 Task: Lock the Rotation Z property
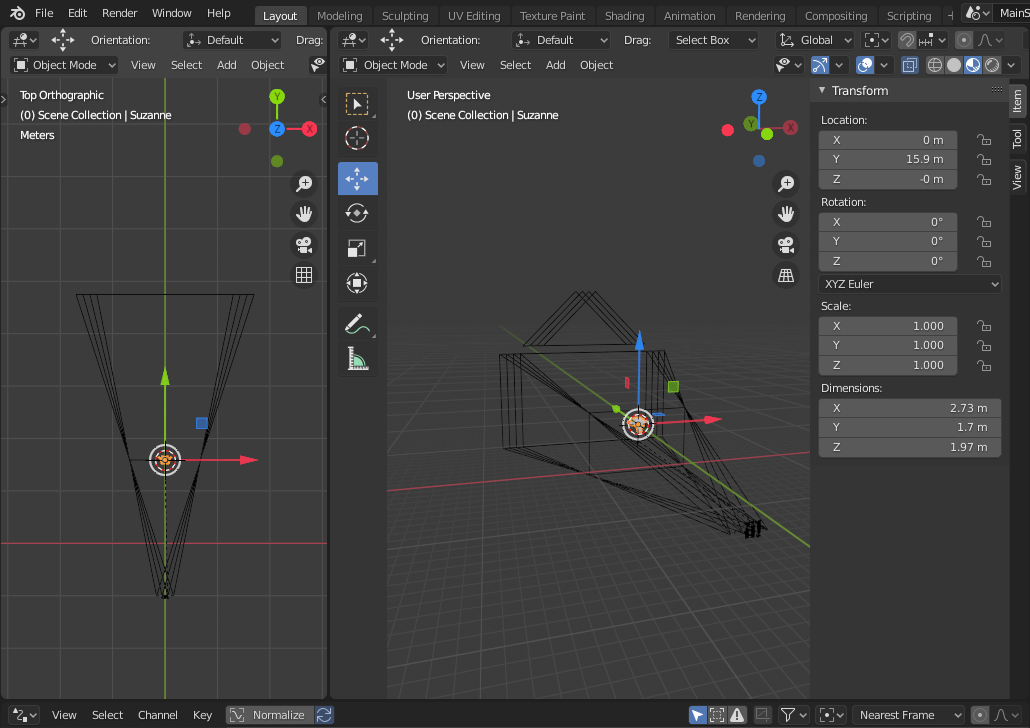(x=983, y=262)
